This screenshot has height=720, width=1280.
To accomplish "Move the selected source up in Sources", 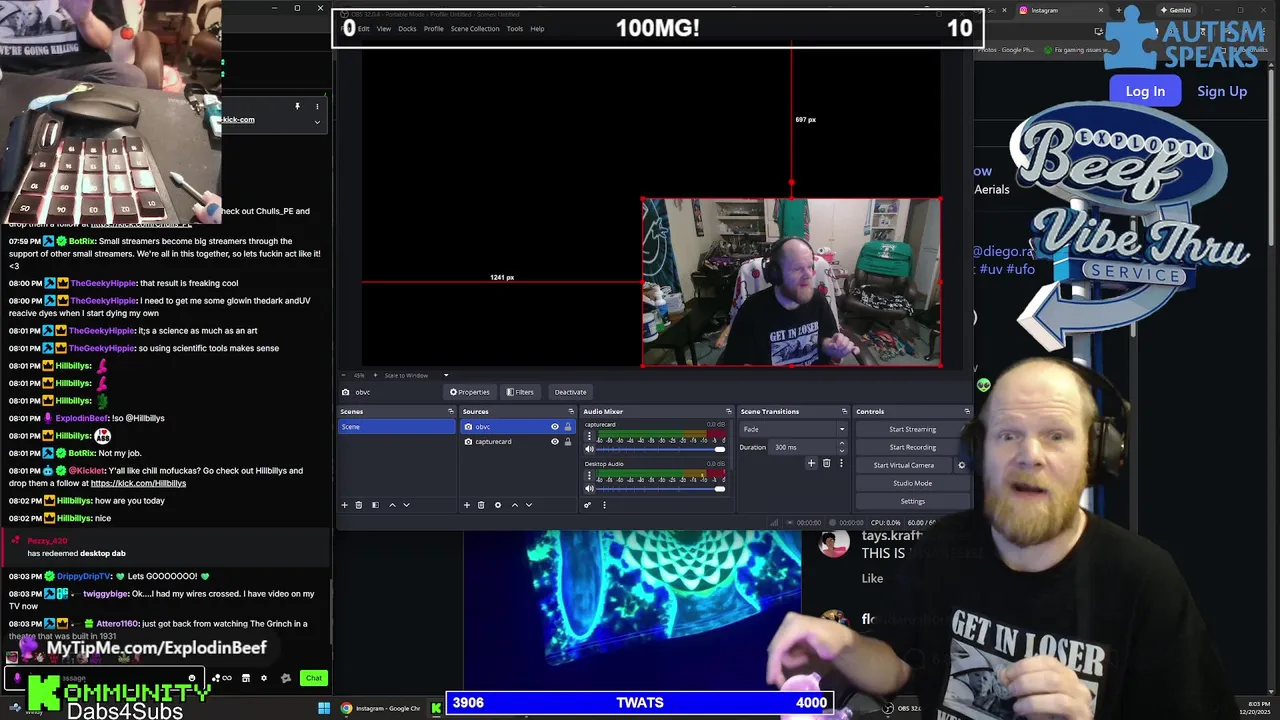I will 515,505.
